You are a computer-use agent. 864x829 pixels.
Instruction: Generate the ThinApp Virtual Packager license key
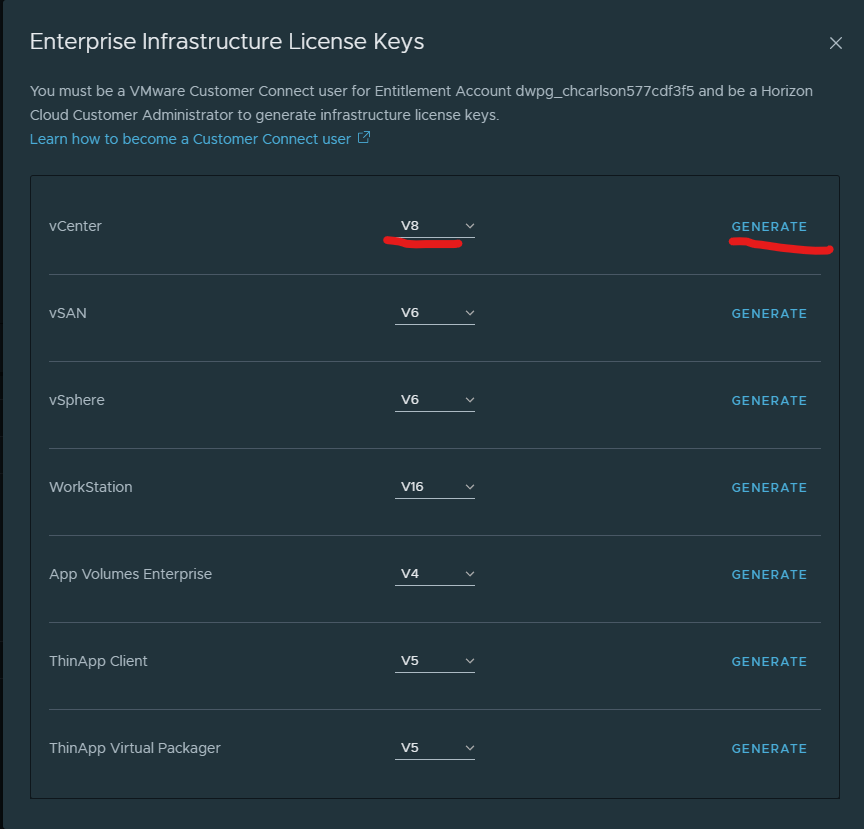769,749
